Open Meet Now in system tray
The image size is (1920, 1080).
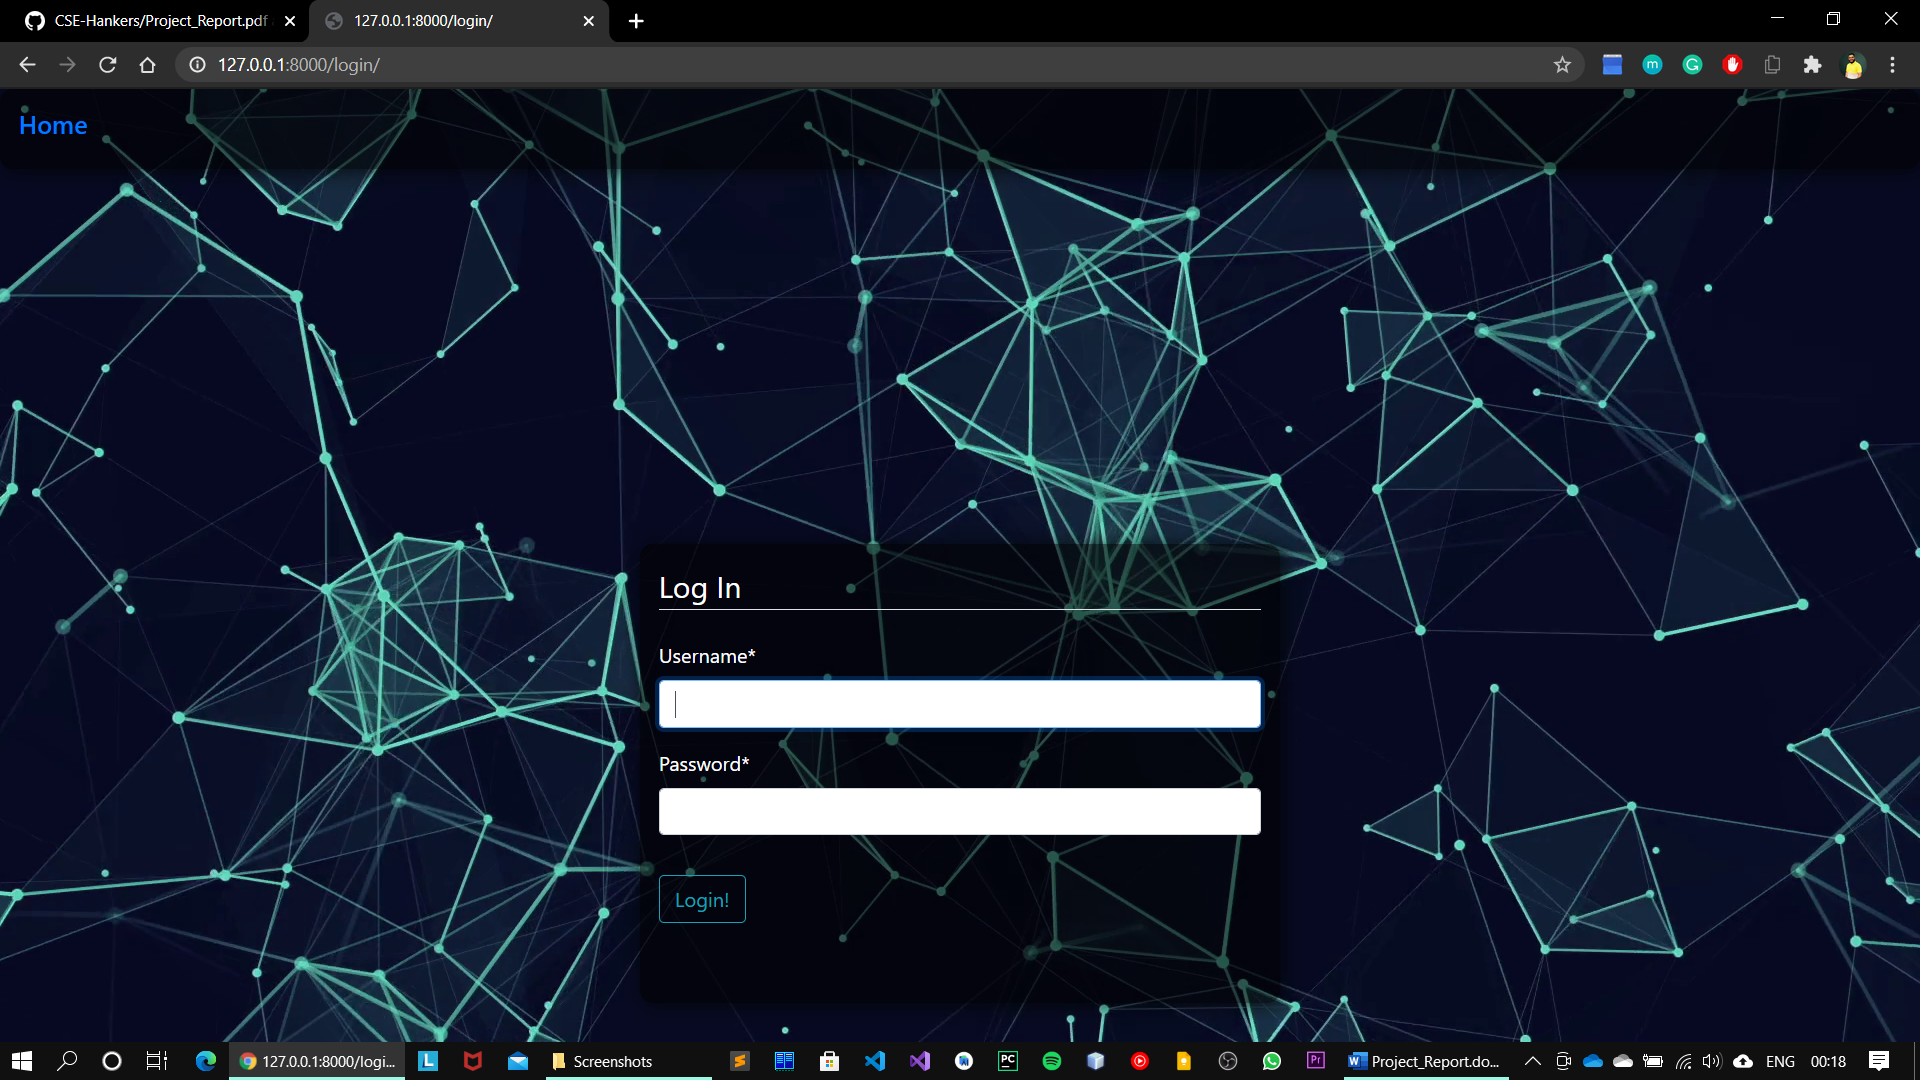point(1564,1061)
